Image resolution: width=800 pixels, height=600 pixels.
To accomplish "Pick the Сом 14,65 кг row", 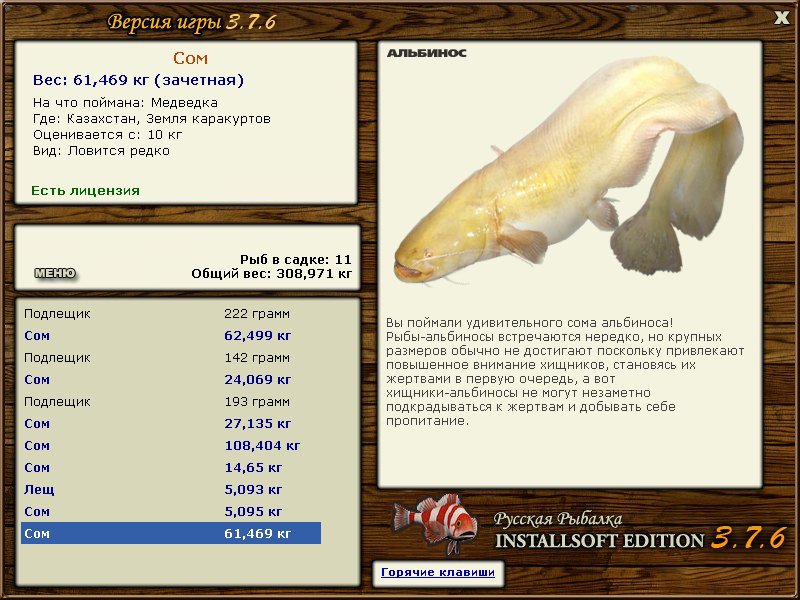I will click(x=170, y=467).
